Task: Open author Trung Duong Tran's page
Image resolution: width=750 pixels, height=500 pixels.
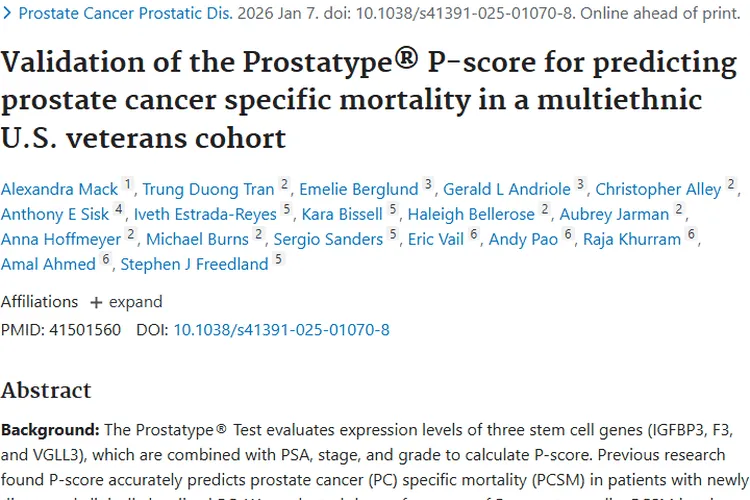Action: pyautogui.click(x=209, y=189)
